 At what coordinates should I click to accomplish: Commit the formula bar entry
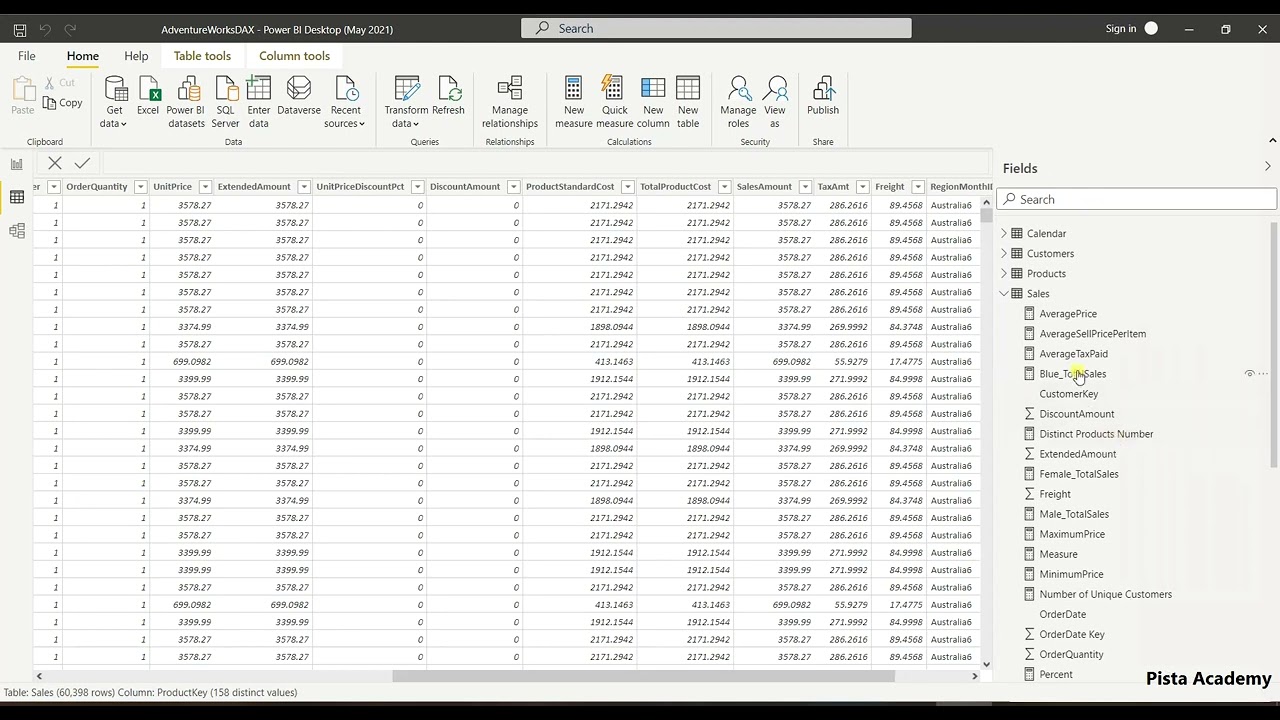[x=82, y=163]
